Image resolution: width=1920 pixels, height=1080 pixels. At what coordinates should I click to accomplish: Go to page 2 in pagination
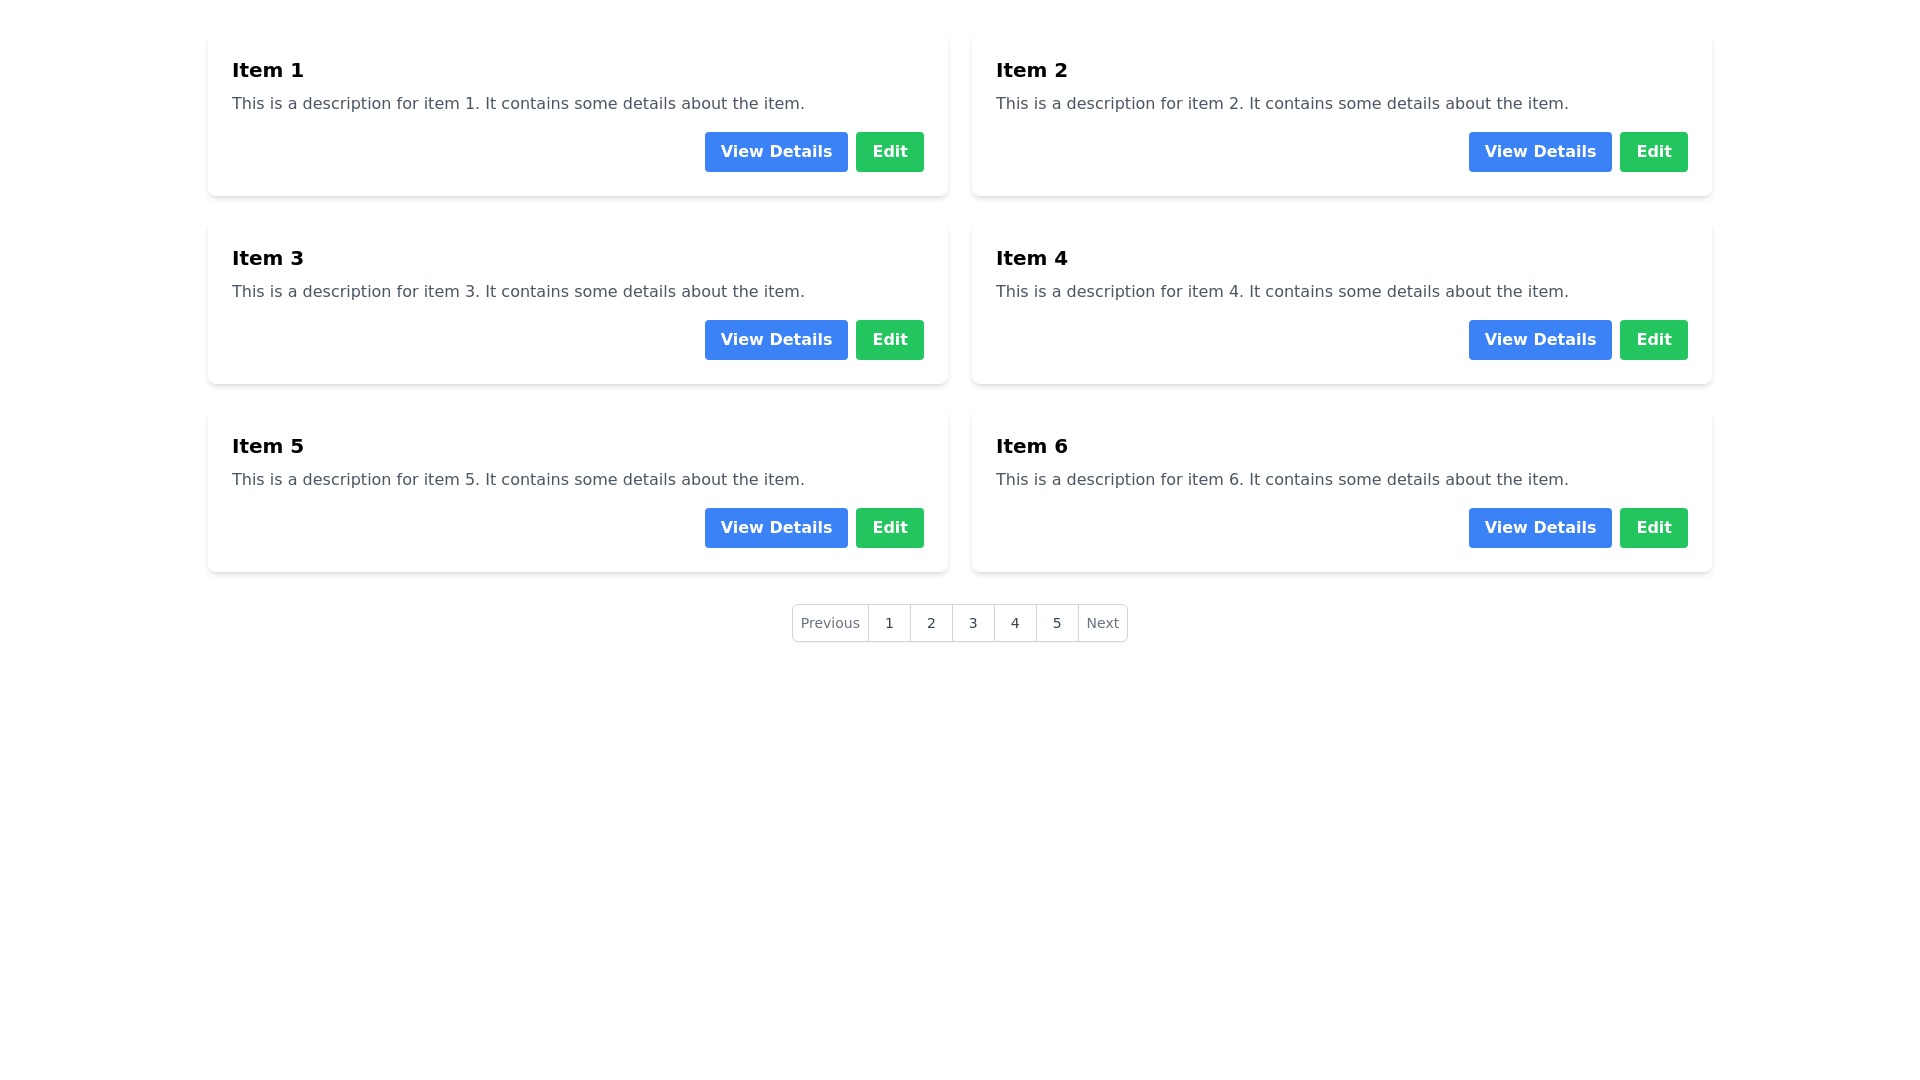click(931, 622)
